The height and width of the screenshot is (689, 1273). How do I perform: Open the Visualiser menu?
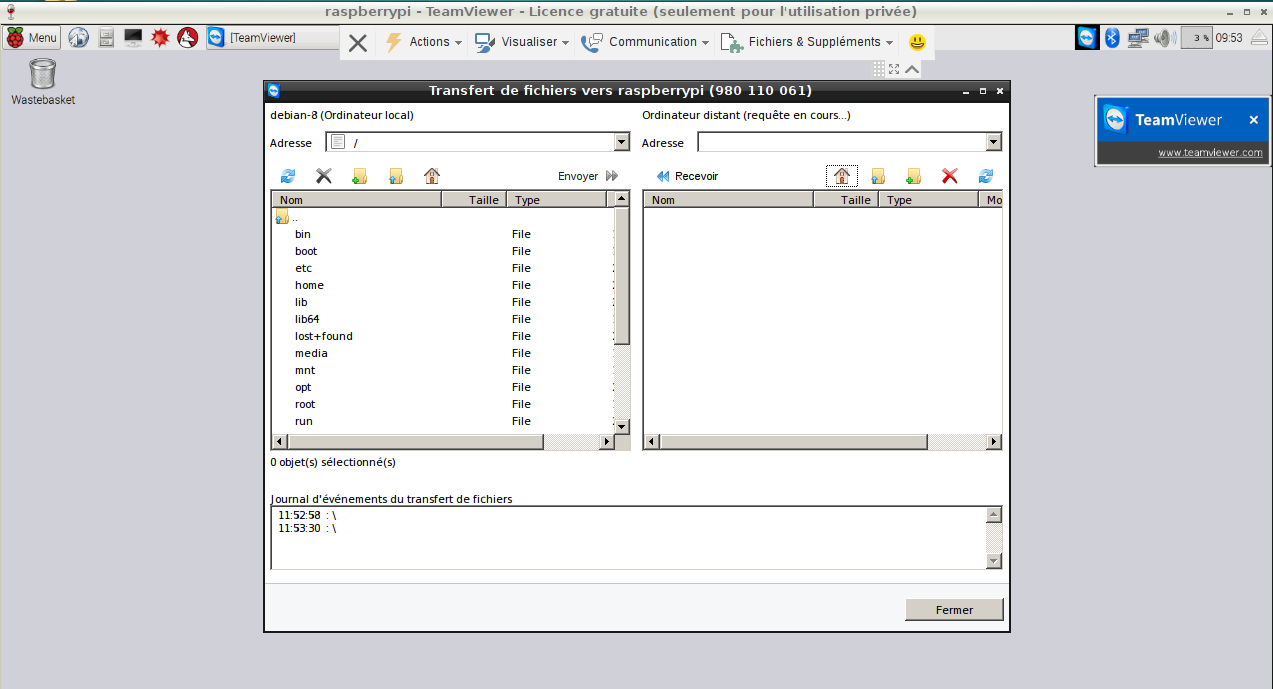pos(522,42)
